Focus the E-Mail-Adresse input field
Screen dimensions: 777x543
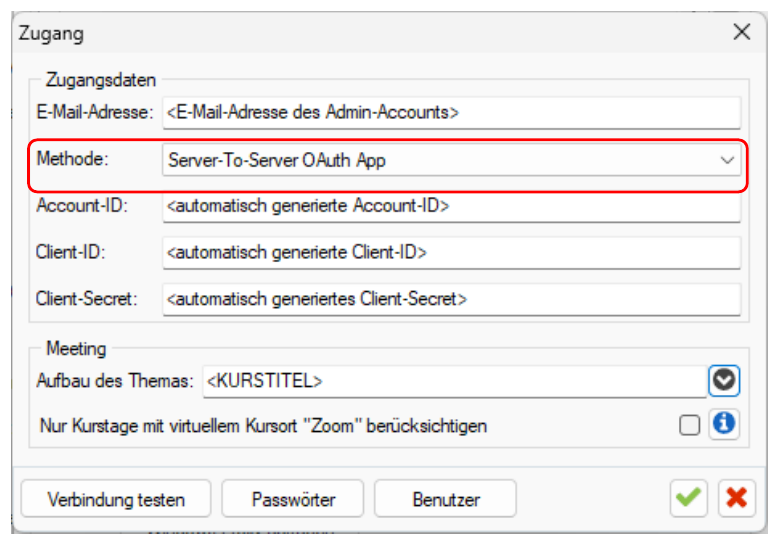451,112
